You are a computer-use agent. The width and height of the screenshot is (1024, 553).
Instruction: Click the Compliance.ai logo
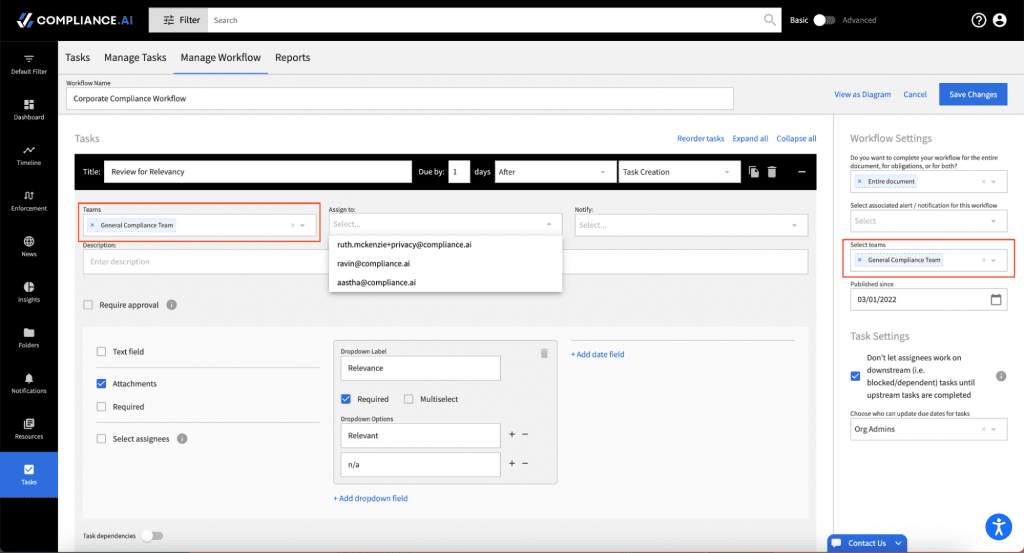[74, 20]
